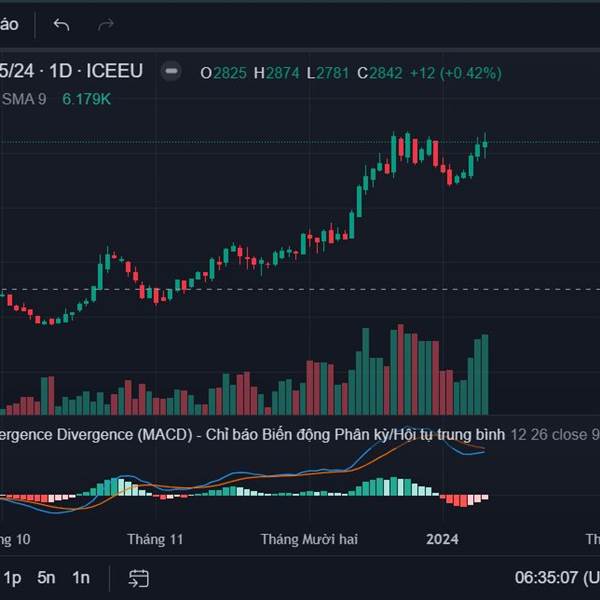Click the undo arrow in top toolbar

pos(62,25)
